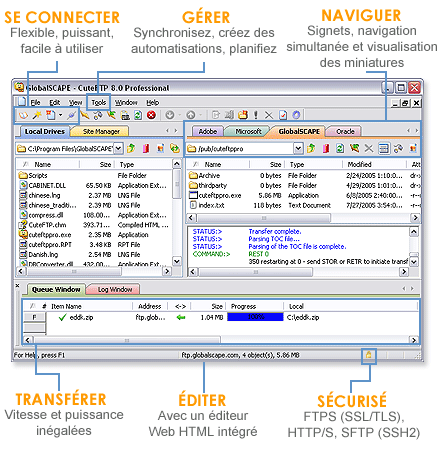
Task: Select CuteFTP.chm in the local list
Action: click(x=43, y=225)
